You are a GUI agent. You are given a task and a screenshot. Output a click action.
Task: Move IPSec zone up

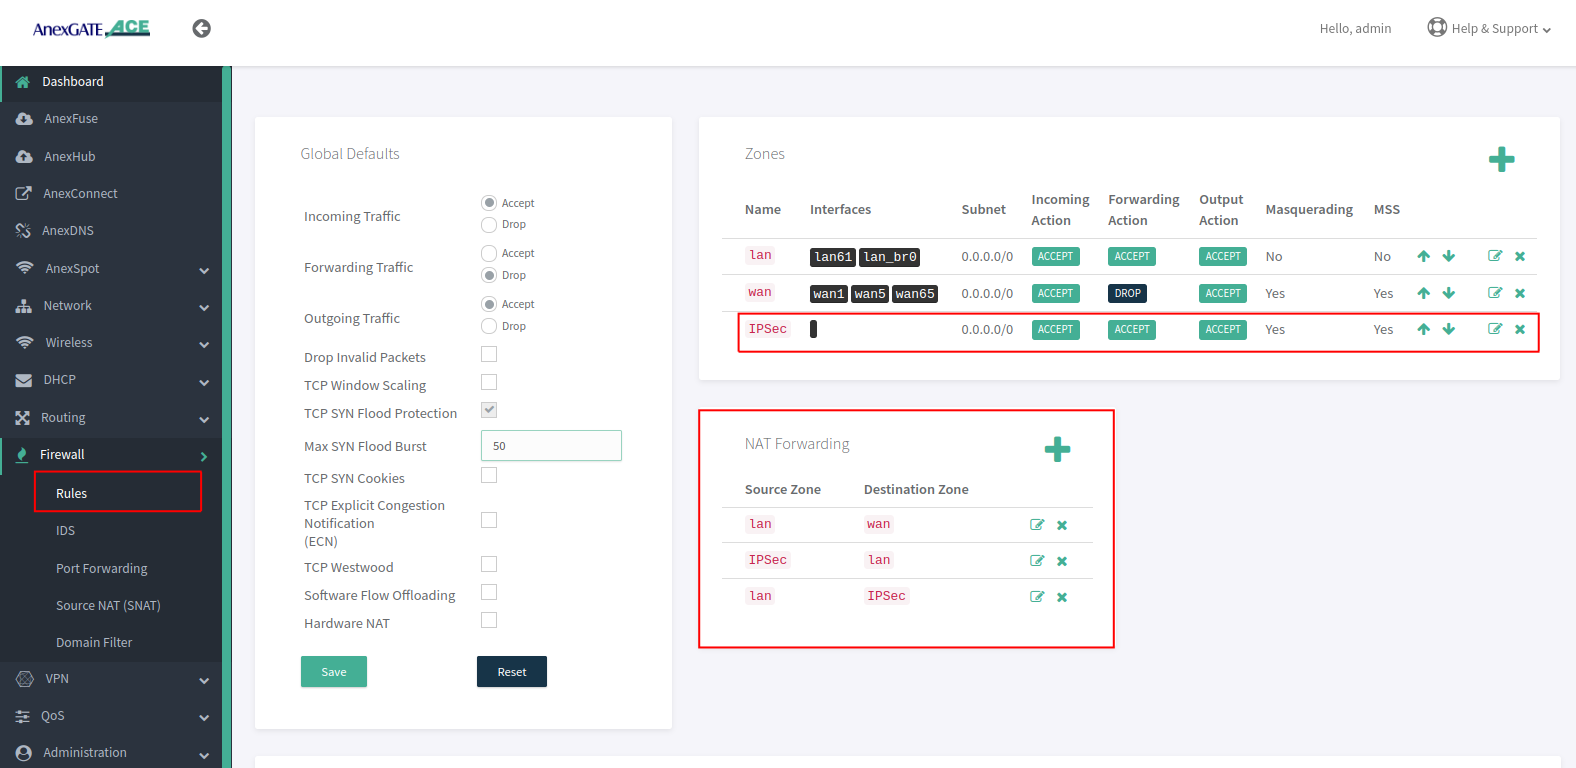[x=1423, y=329]
